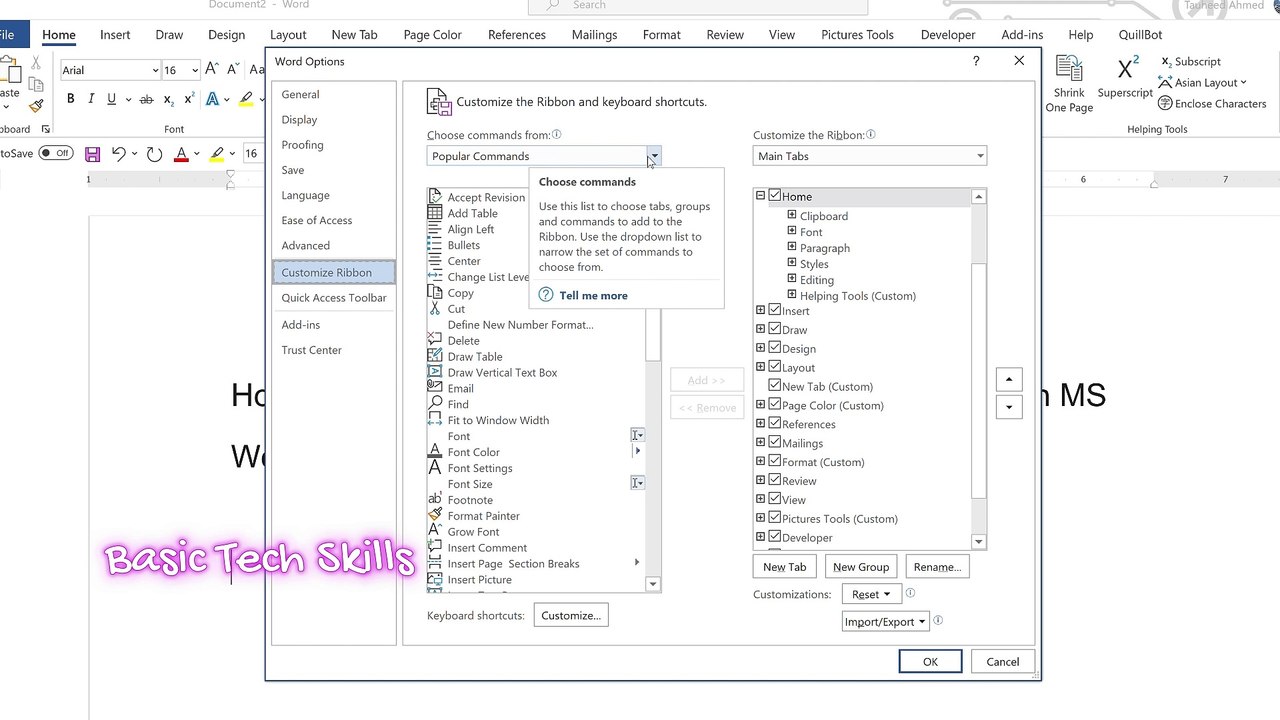
Task: Click the Format Painter brush in Clipboard group
Action: [36, 106]
